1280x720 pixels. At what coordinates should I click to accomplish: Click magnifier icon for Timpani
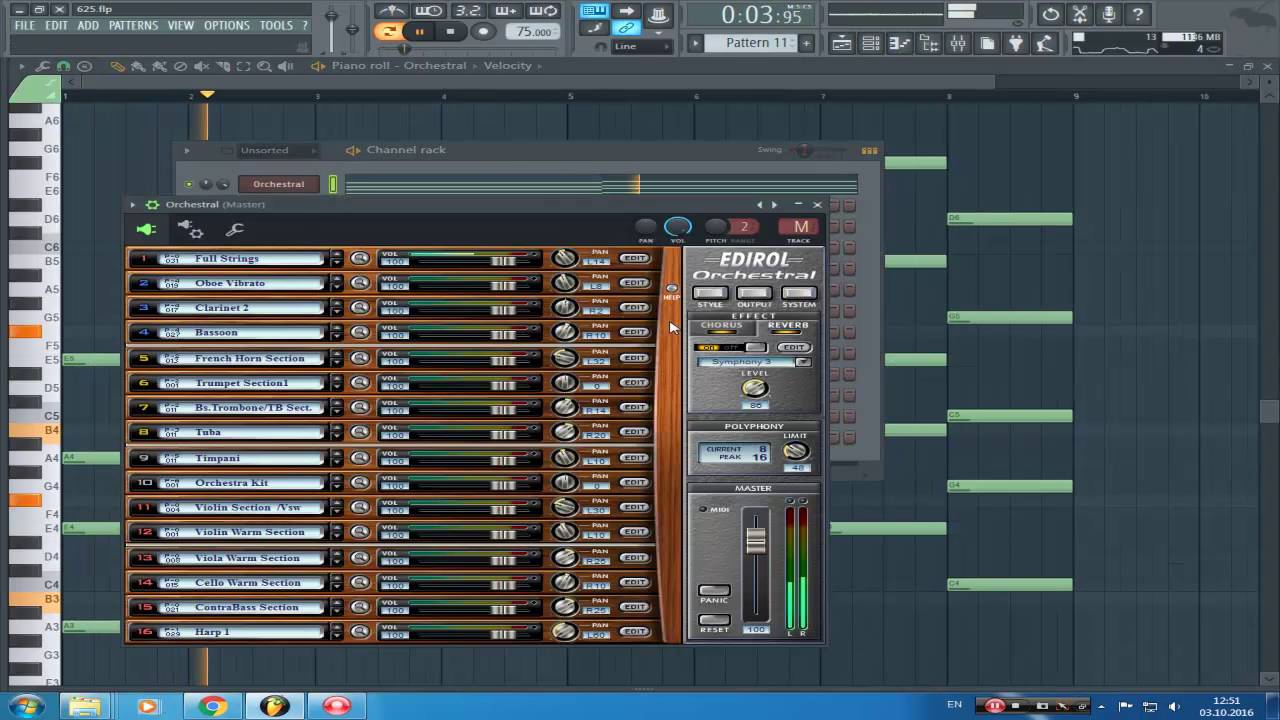click(360, 458)
